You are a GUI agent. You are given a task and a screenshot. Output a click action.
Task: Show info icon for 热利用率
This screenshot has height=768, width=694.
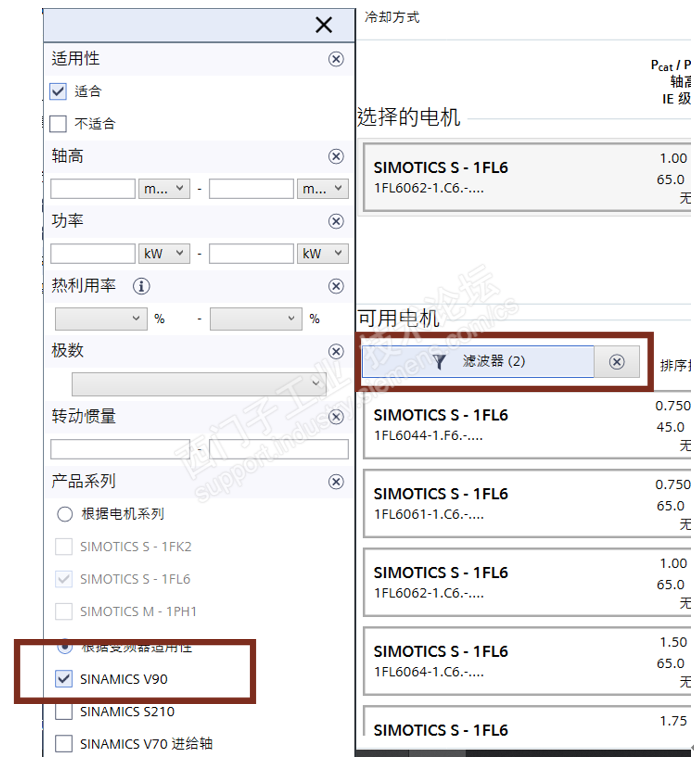tap(141, 286)
